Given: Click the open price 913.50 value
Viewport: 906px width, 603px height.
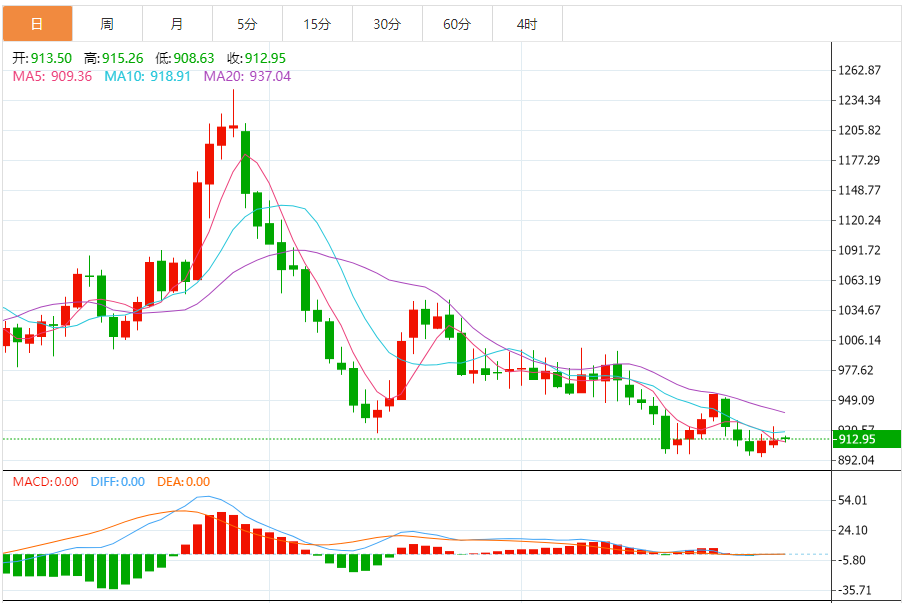Looking at the screenshot, I should [x=51, y=58].
